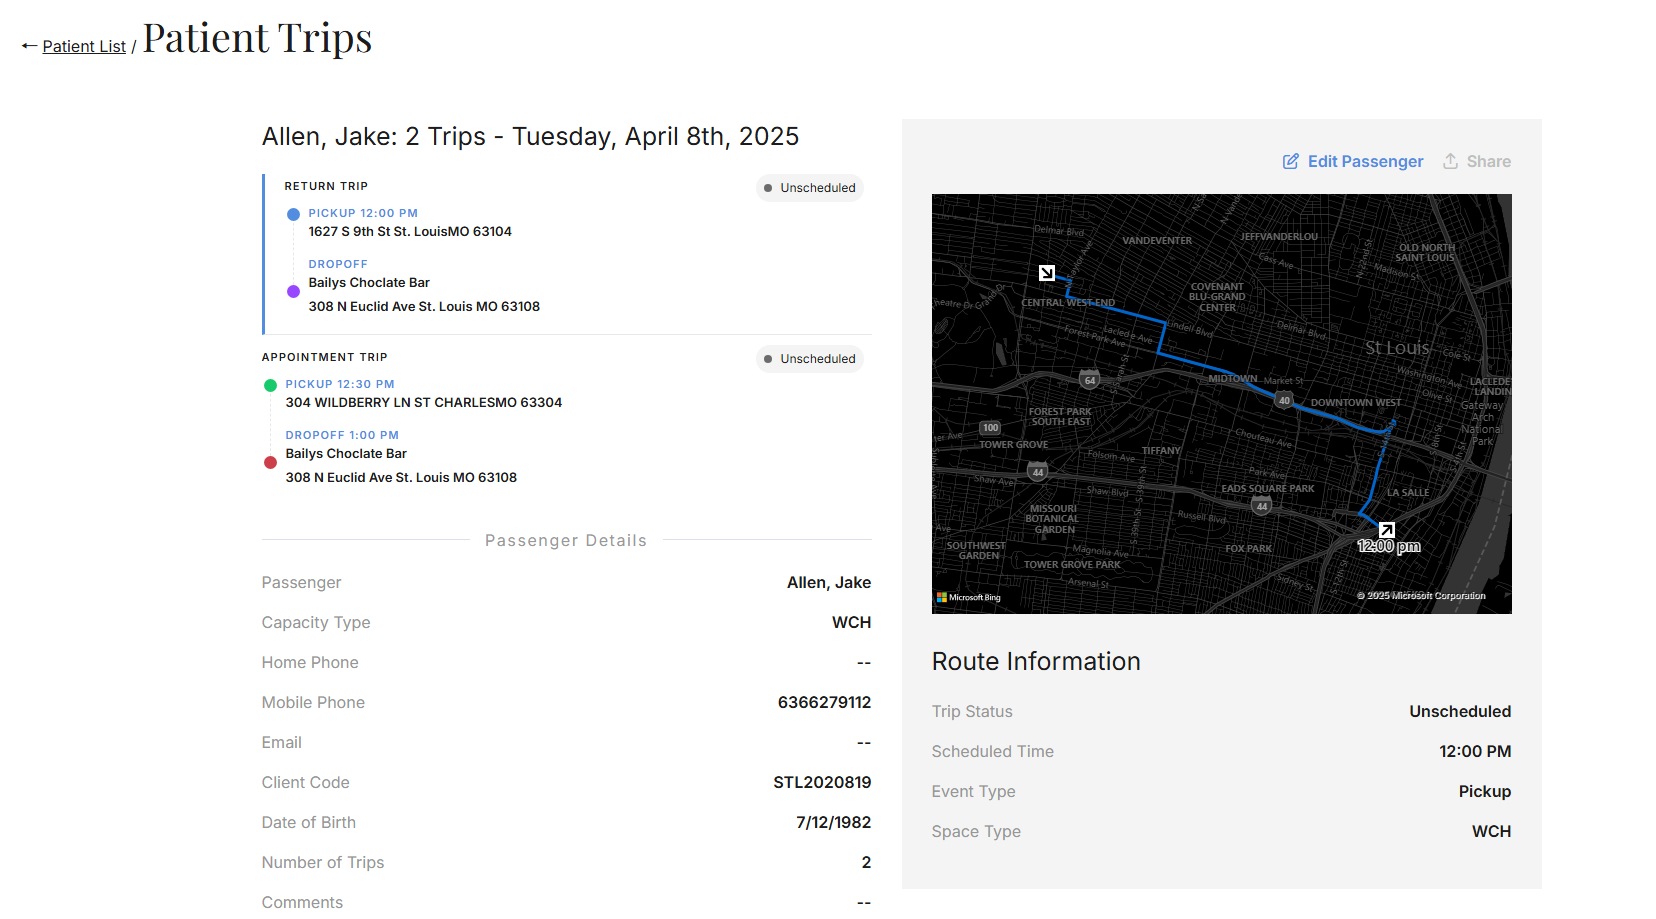Go back via the Patient List link

tap(84, 46)
